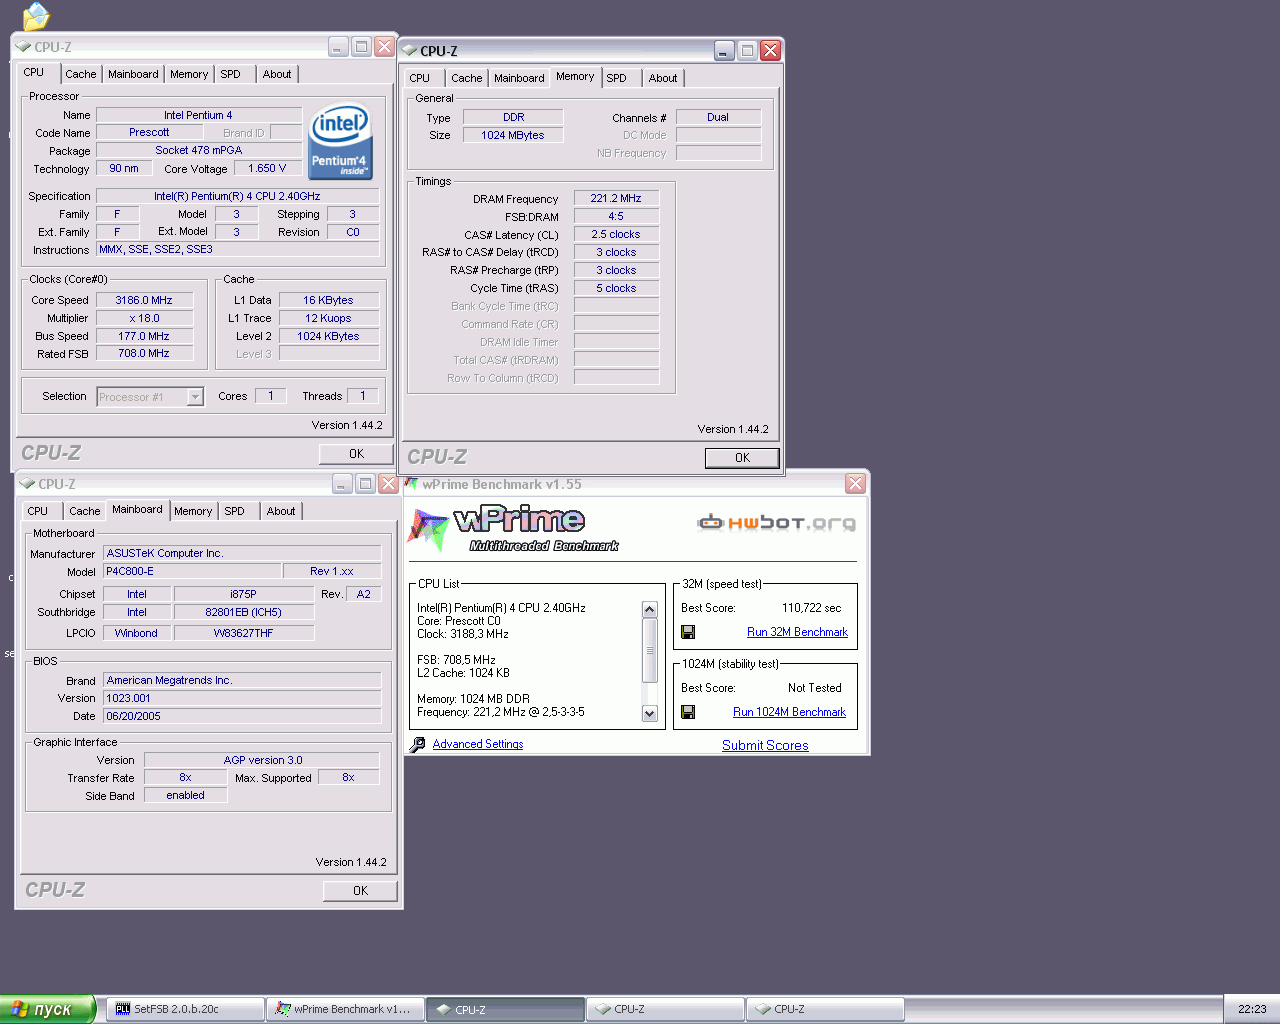This screenshot has height=1024, width=1280.
Task: Click the Rated FSB value 708.0 MHz
Action: [144, 353]
